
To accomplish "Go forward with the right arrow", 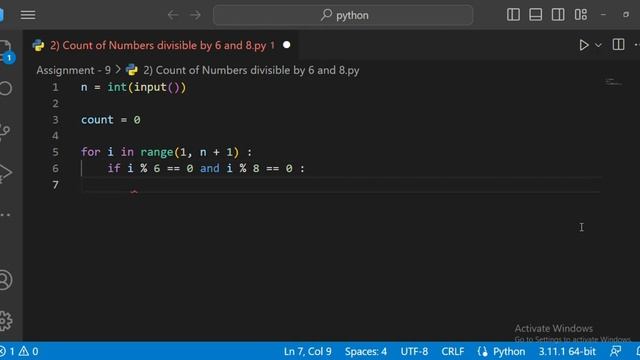I will (196, 15).
